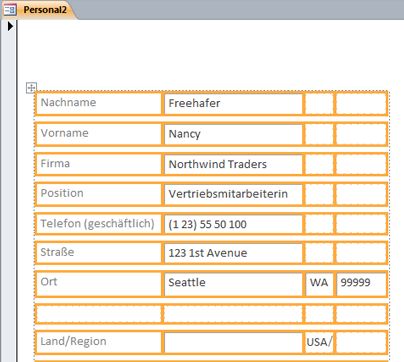Select the Vorname label
This screenshot has width=404, height=362.
[98, 134]
